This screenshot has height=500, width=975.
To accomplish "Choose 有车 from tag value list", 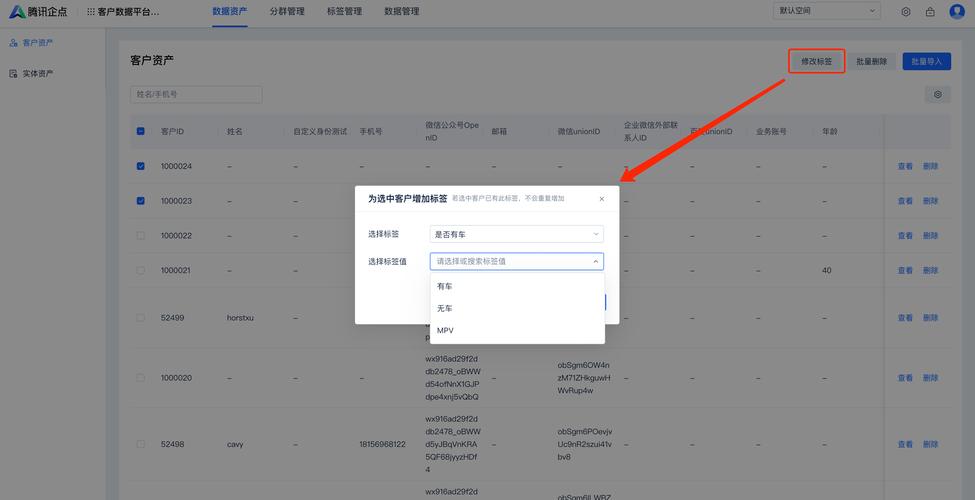I will [x=517, y=286].
